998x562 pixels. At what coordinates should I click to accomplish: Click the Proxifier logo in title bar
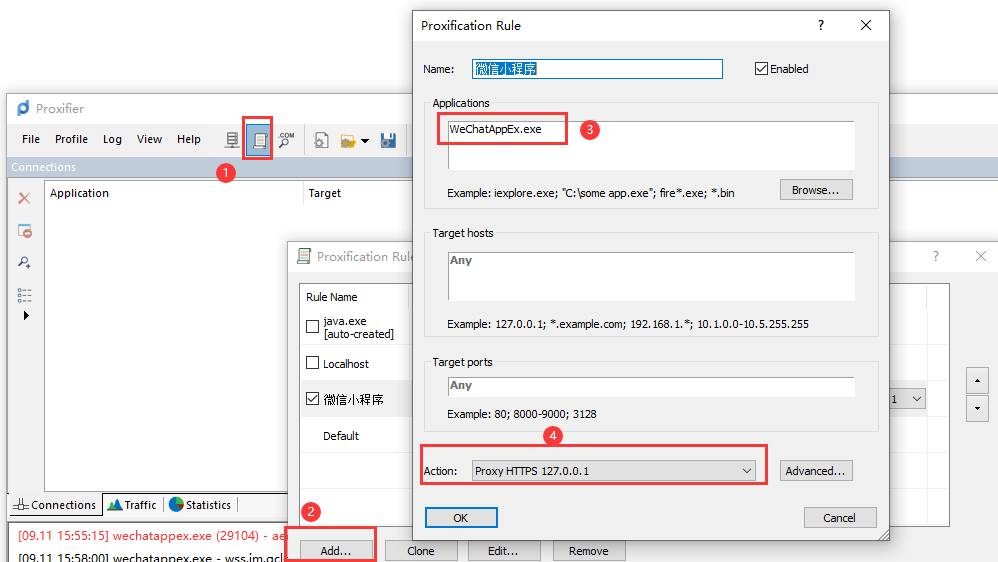[x=24, y=108]
